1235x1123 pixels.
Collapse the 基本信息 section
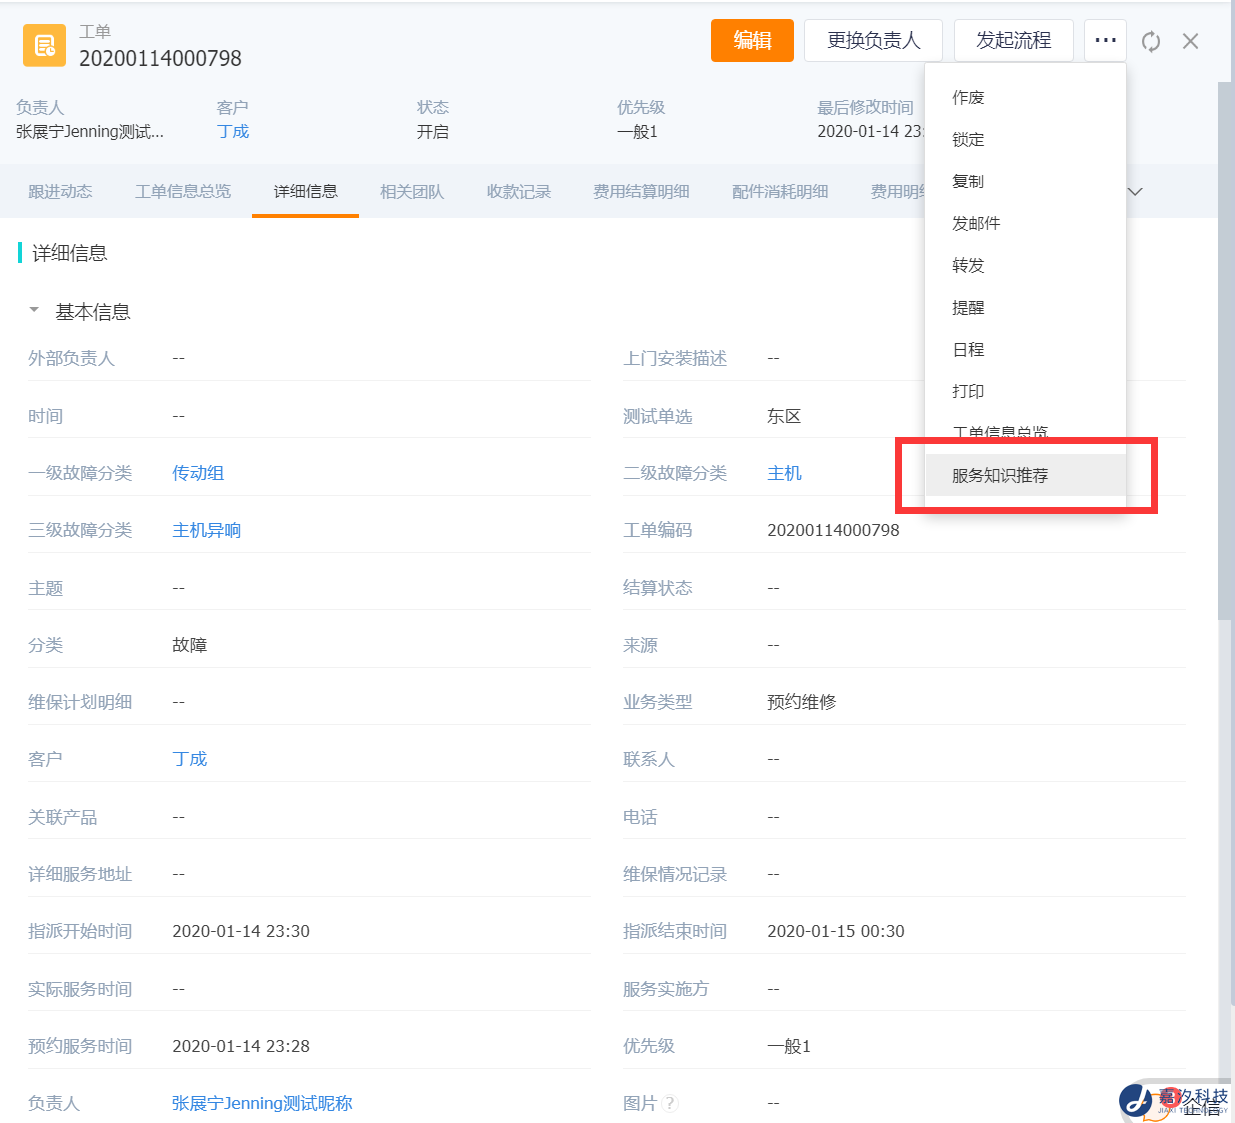pyautogui.click(x=34, y=311)
